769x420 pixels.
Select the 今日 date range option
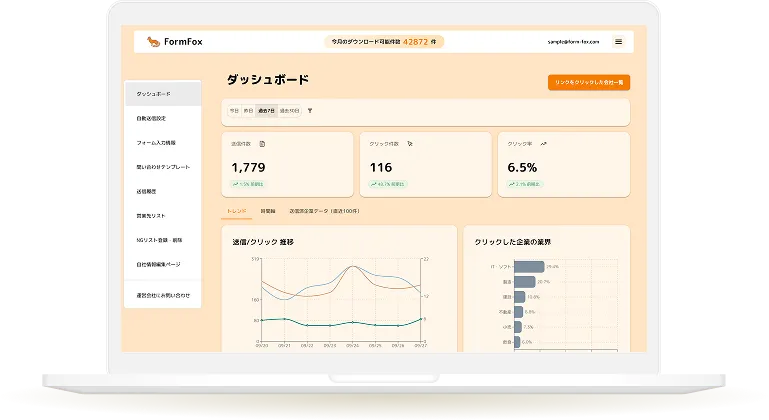(x=234, y=111)
